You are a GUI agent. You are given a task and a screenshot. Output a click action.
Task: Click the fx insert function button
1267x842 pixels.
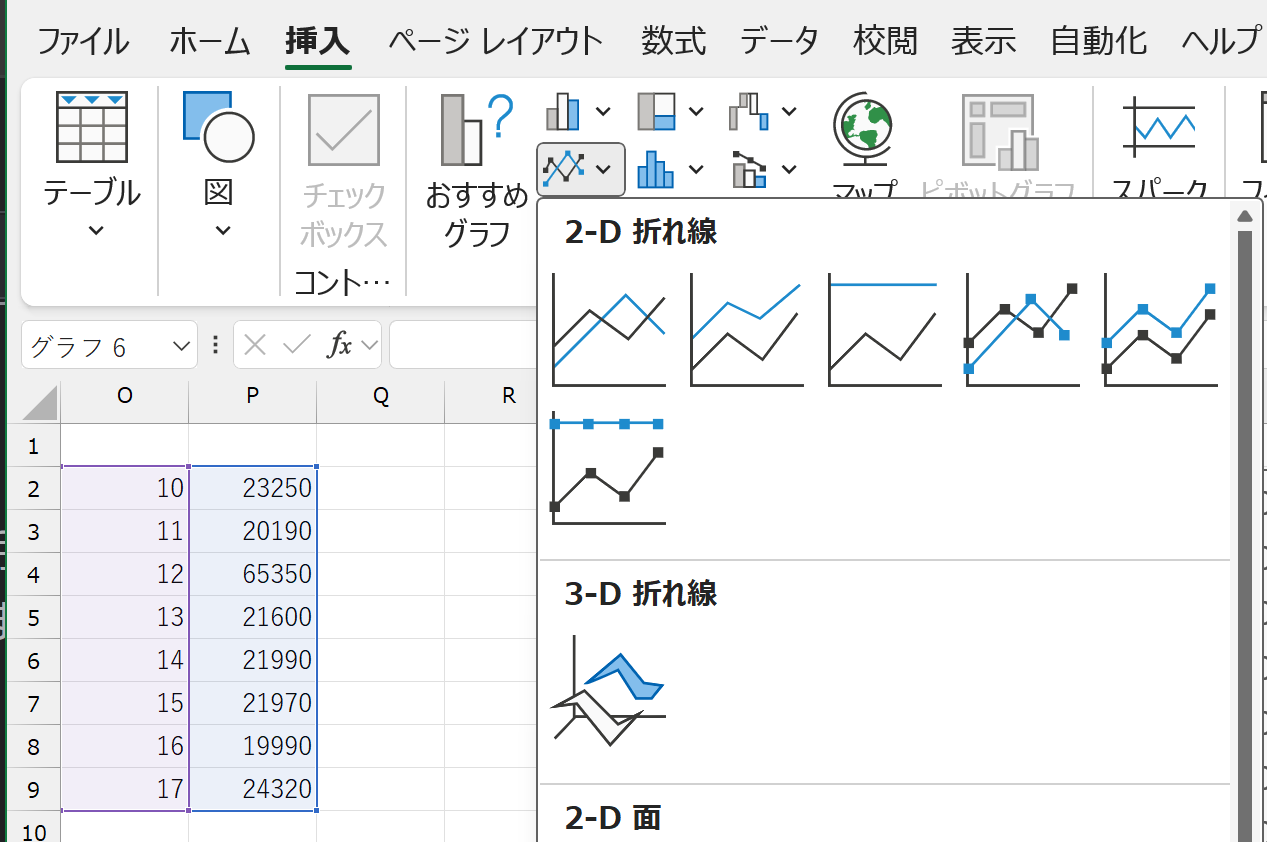340,346
